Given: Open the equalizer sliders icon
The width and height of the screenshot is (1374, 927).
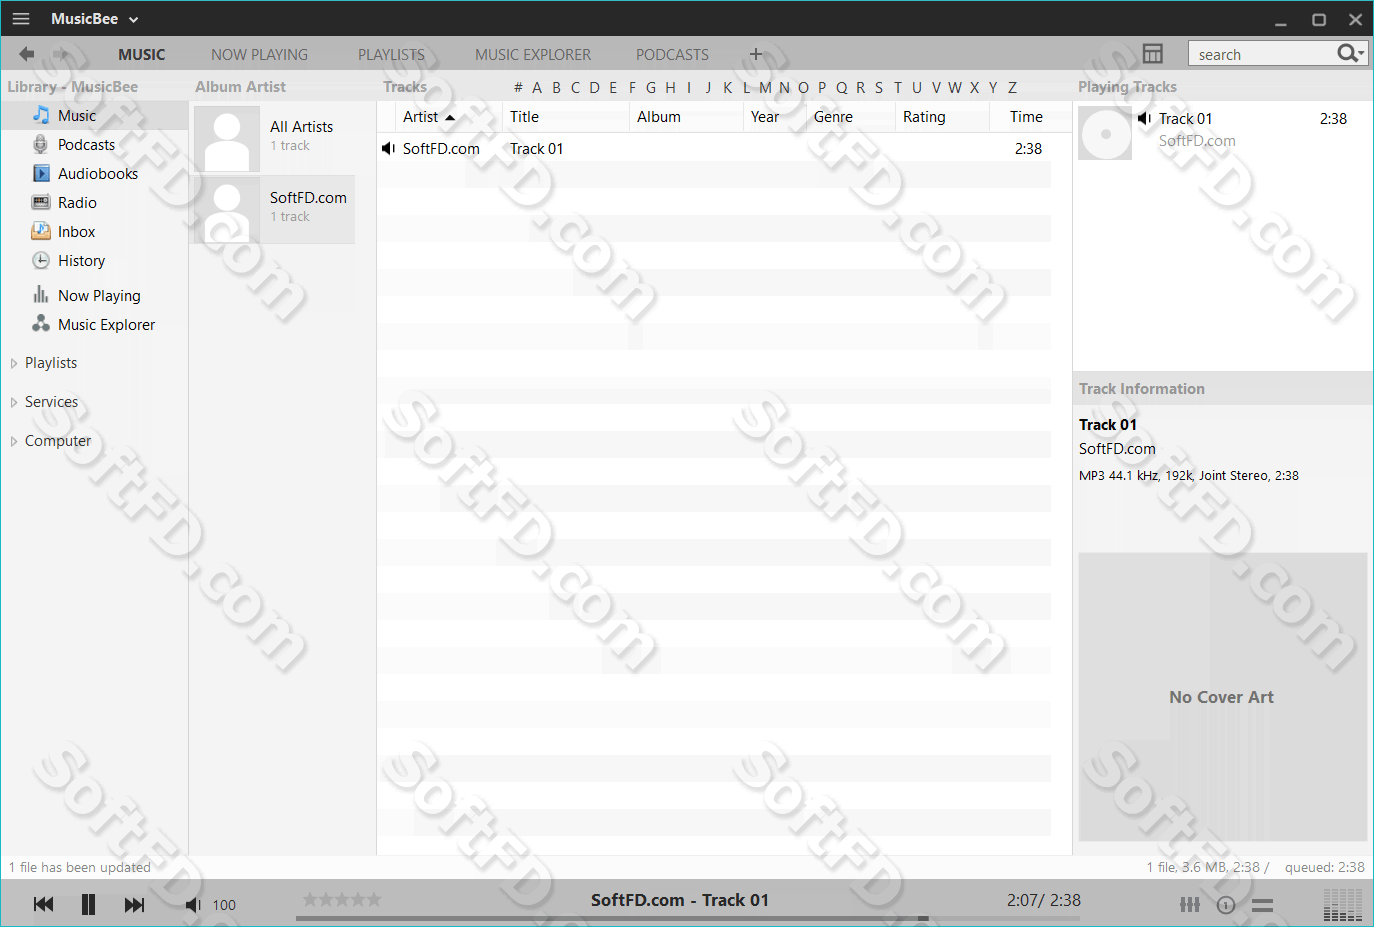Looking at the screenshot, I should [x=1189, y=905].
